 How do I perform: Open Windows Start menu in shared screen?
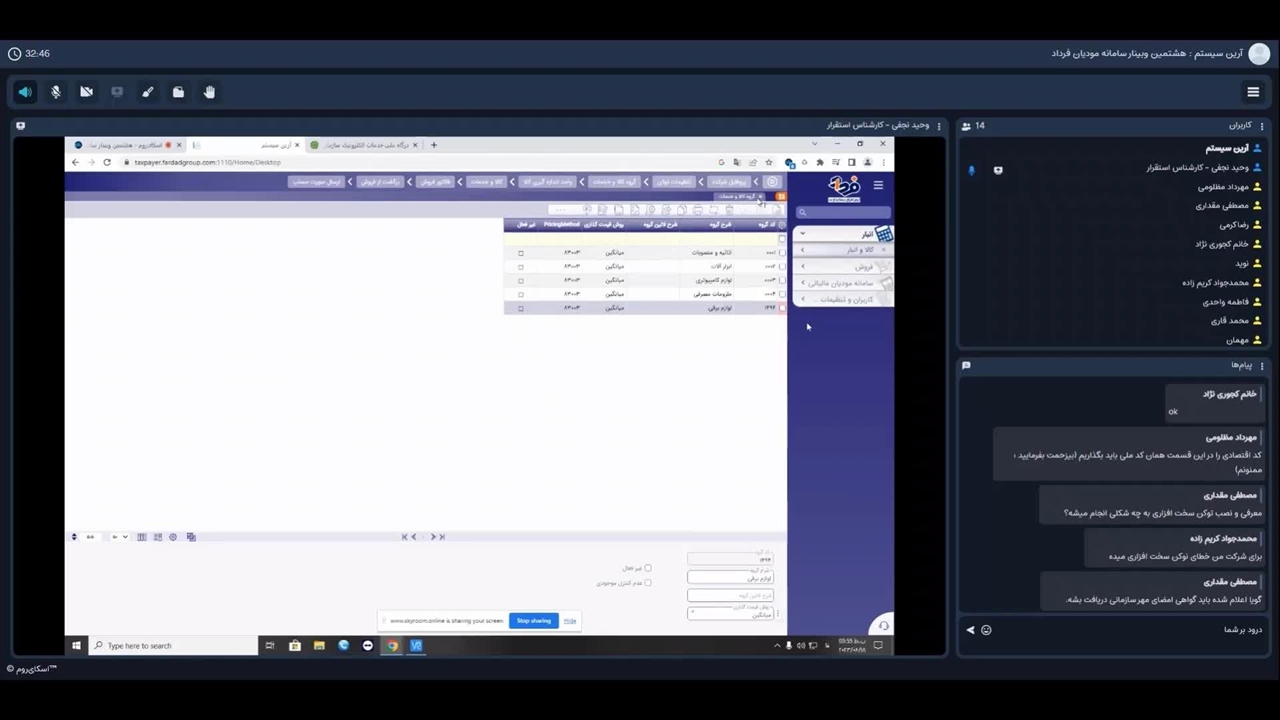[76, 646]
